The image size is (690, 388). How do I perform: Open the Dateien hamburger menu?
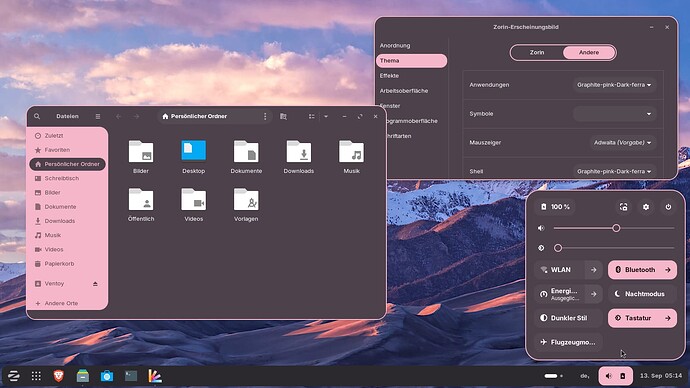(98, 116)
